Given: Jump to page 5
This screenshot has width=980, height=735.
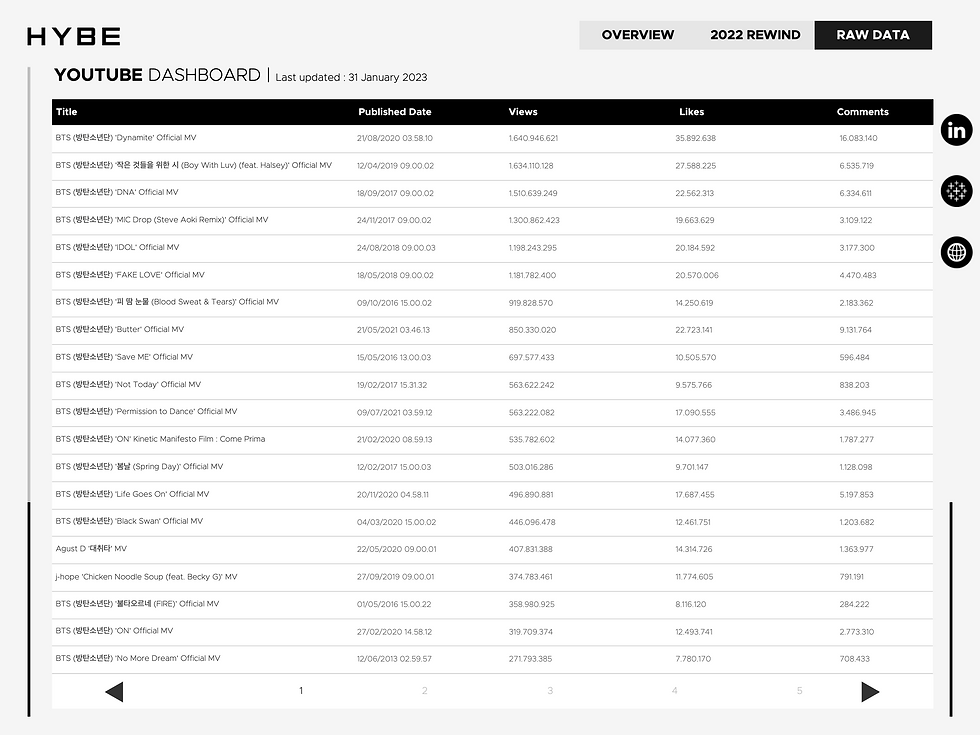Looking at the screenshot, I should click(x=799, y=691).
